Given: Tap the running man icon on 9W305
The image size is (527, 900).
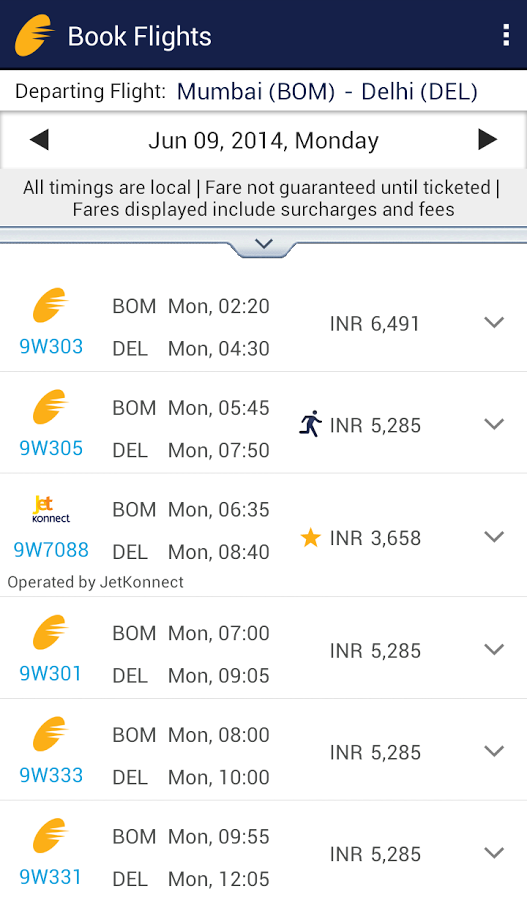Looking at the screenshot, I should pos(311,424).
